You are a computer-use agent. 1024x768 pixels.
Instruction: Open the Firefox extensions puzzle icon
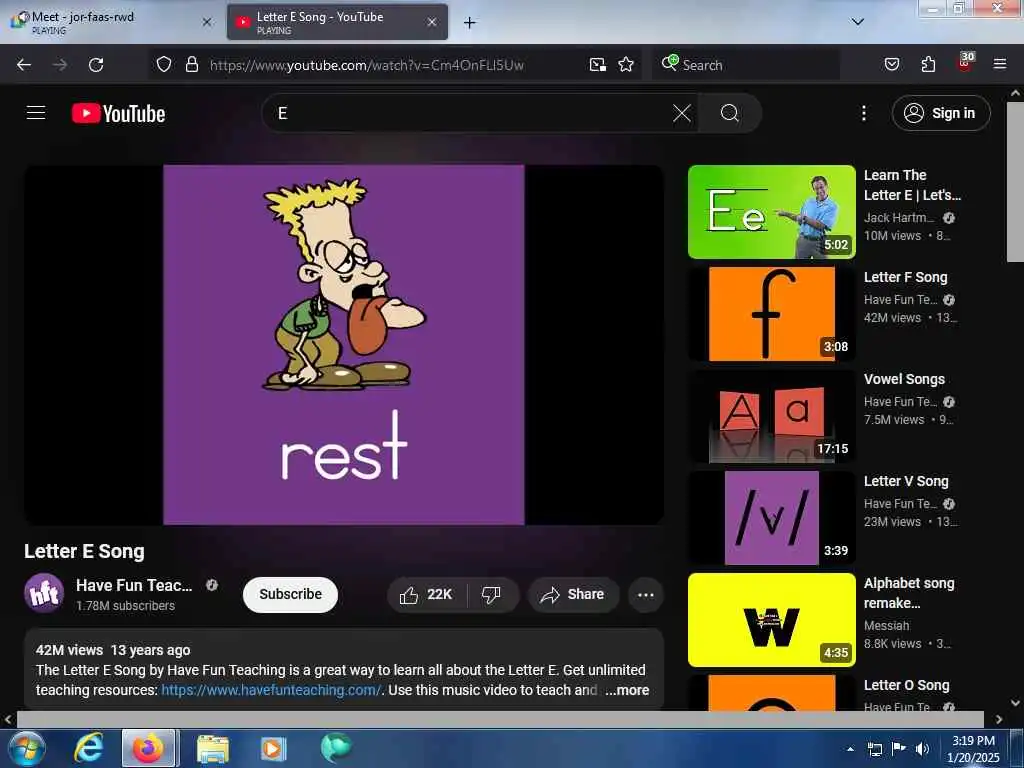tap(928, 64)
